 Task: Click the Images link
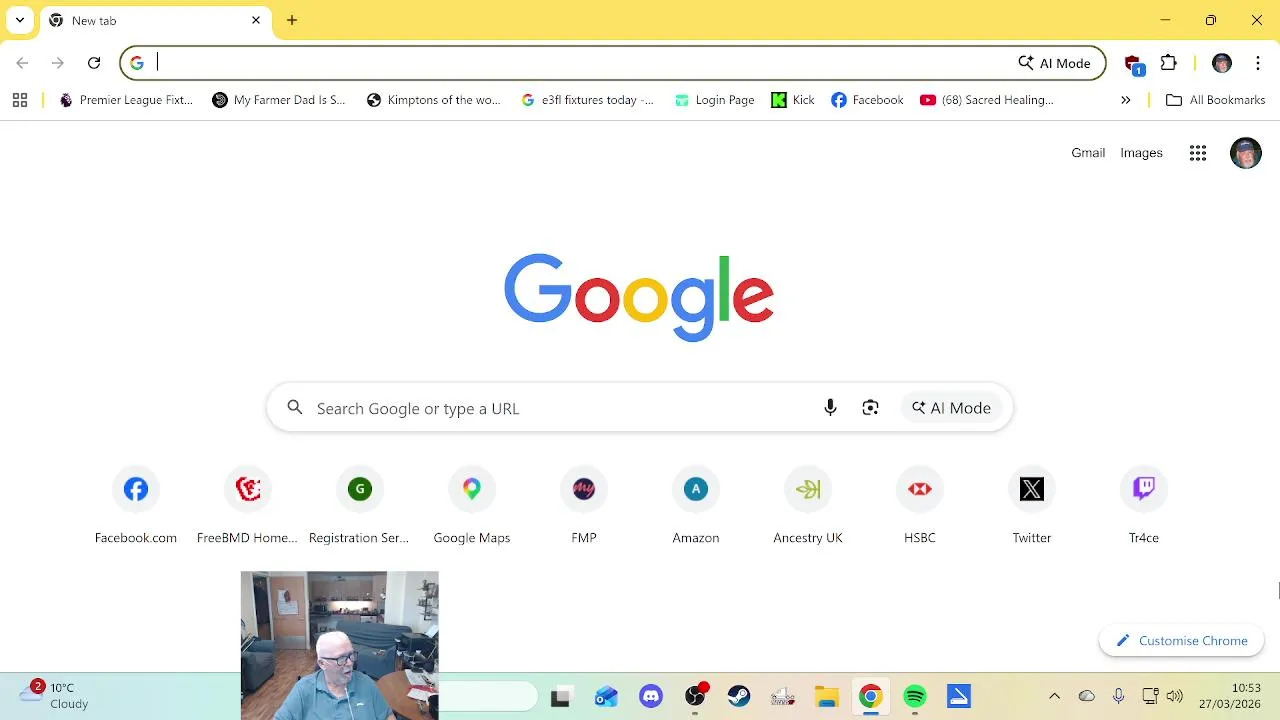1141,153
